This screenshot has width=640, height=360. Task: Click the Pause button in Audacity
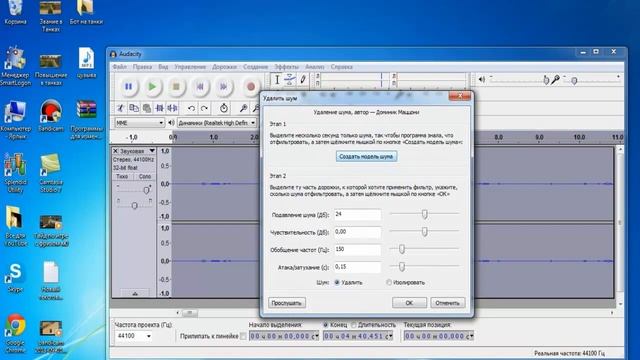point(128,87)
